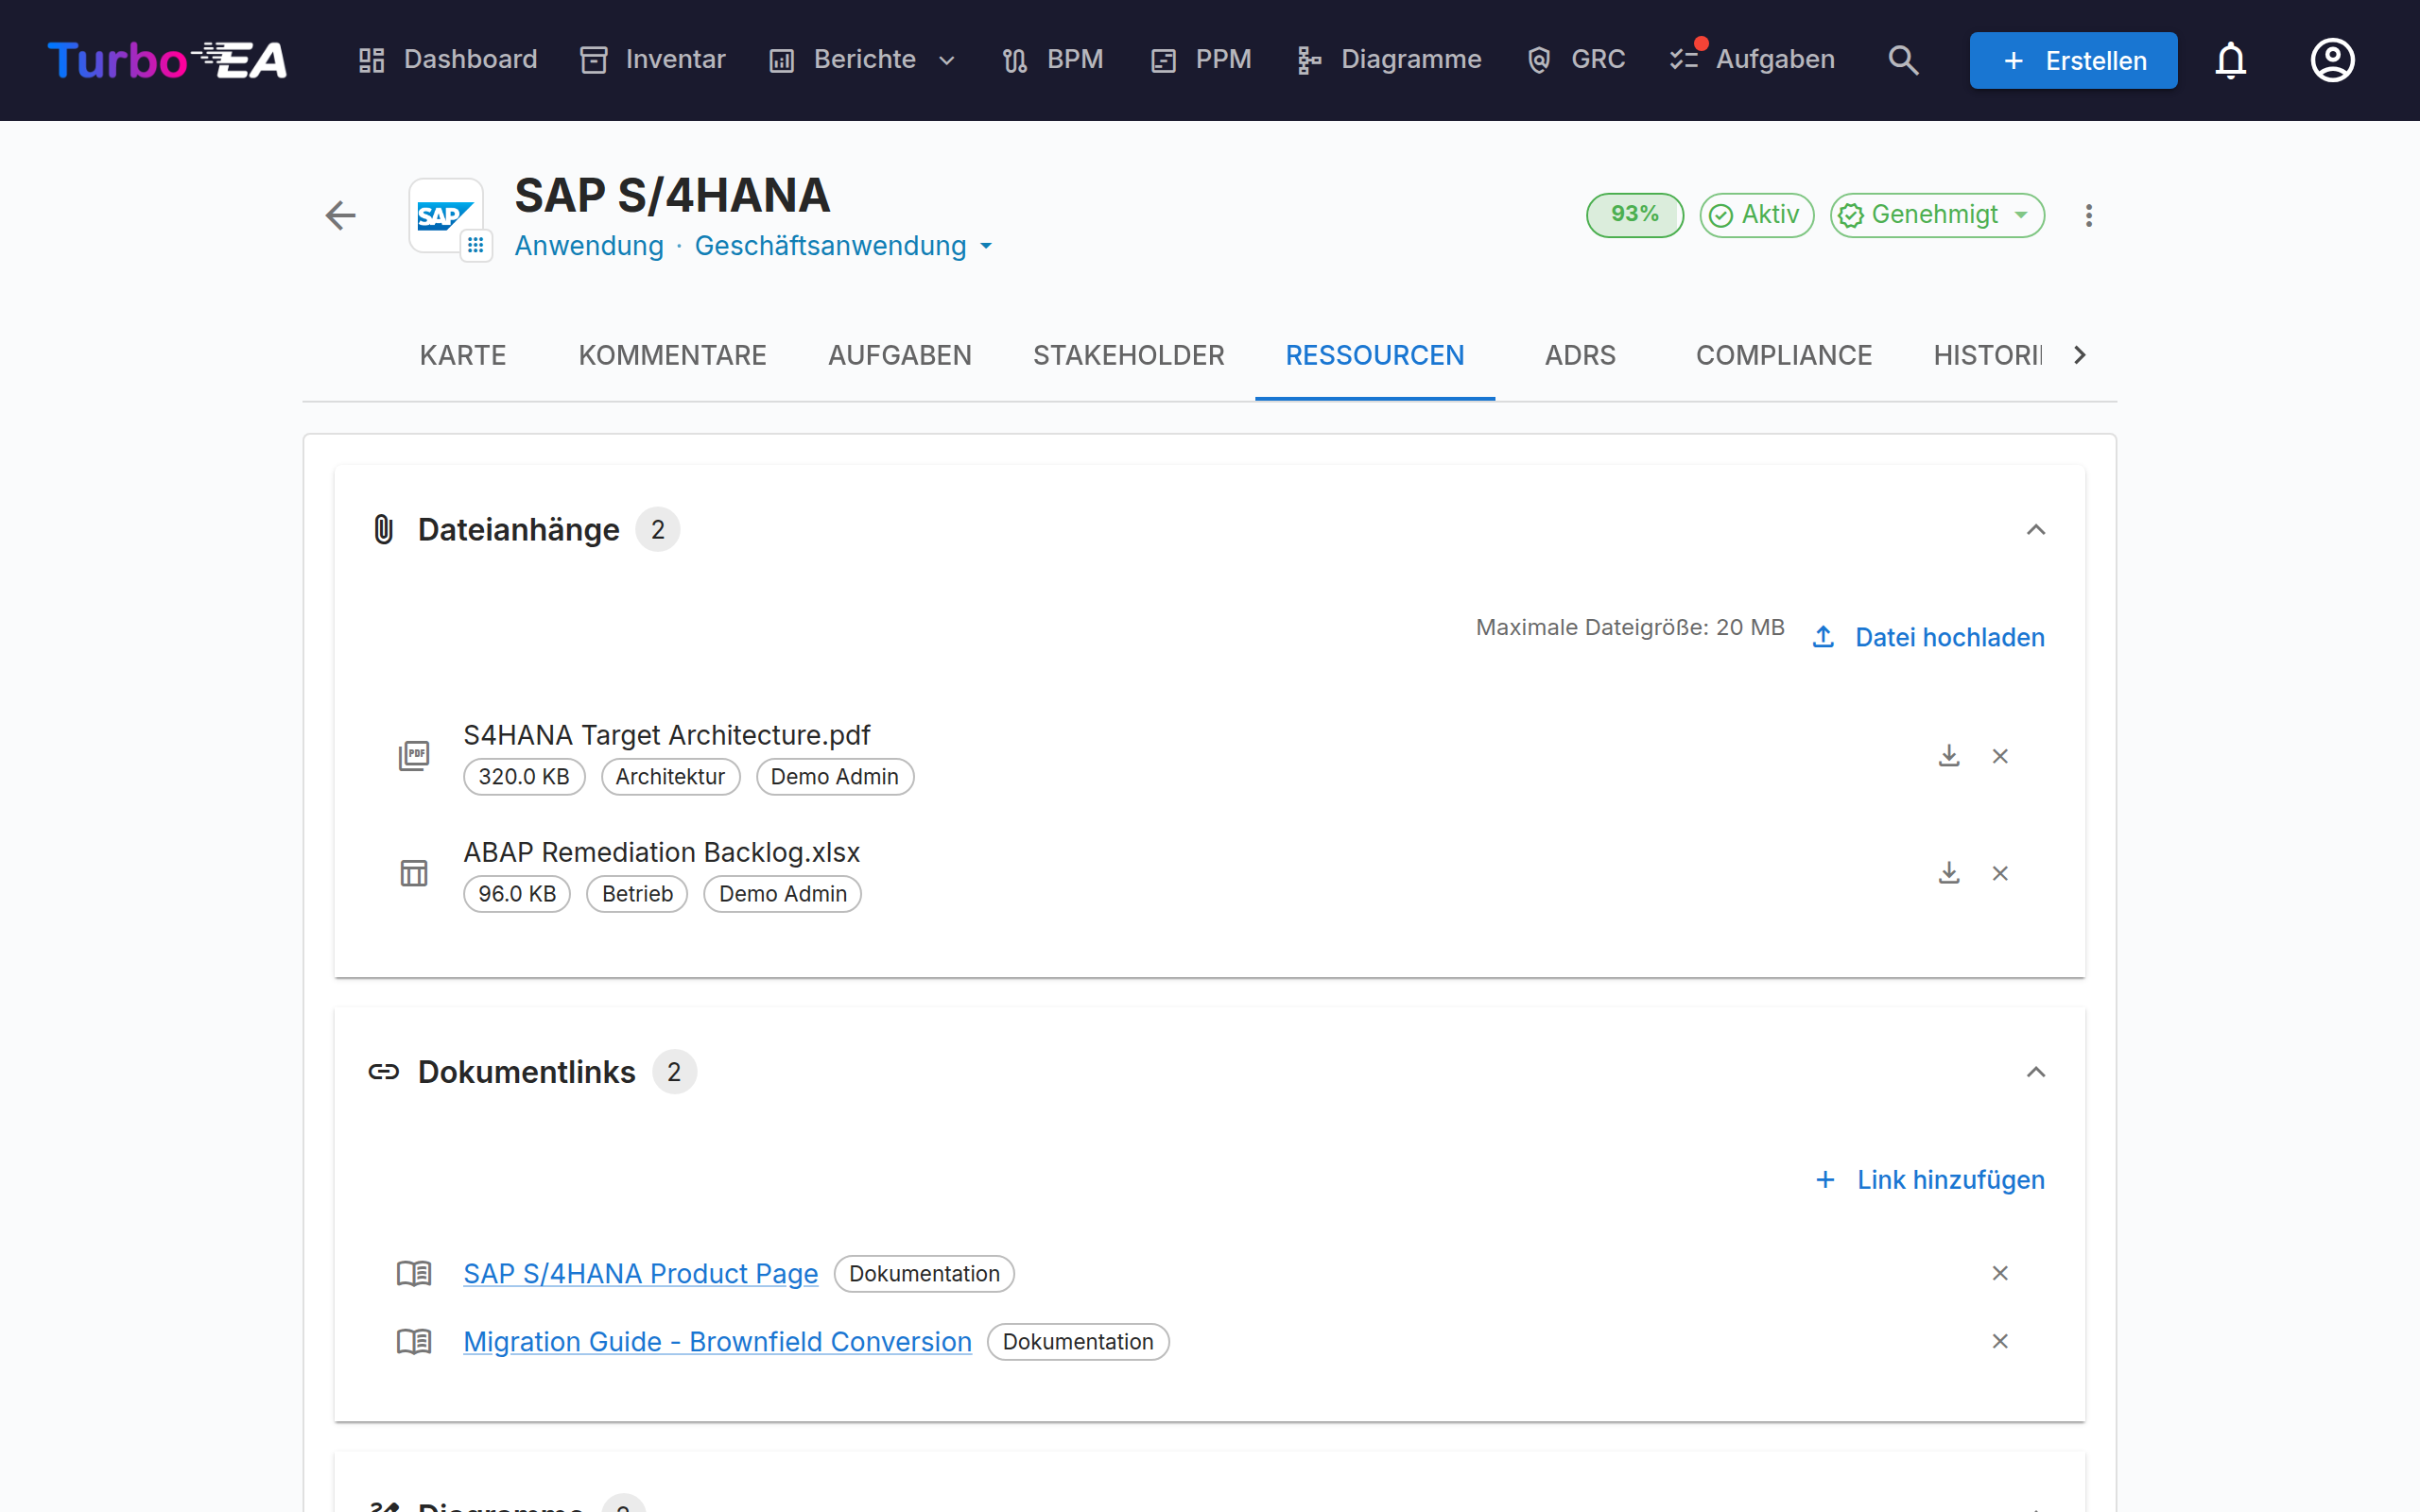Go to Dashboard in navigation
Image resolution: width=2420 pixels, height=1512 pixels.
[x=448, y=60]
